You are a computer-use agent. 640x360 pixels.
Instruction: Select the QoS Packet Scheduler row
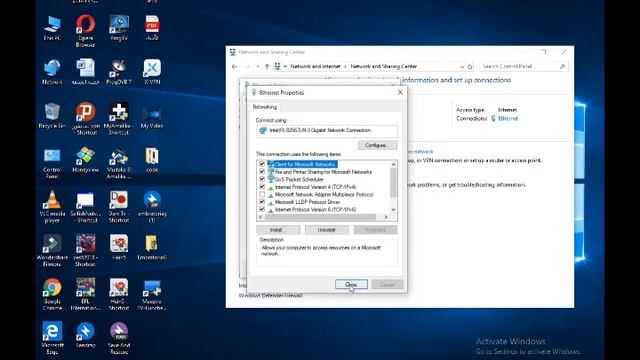tap(299, 180)
